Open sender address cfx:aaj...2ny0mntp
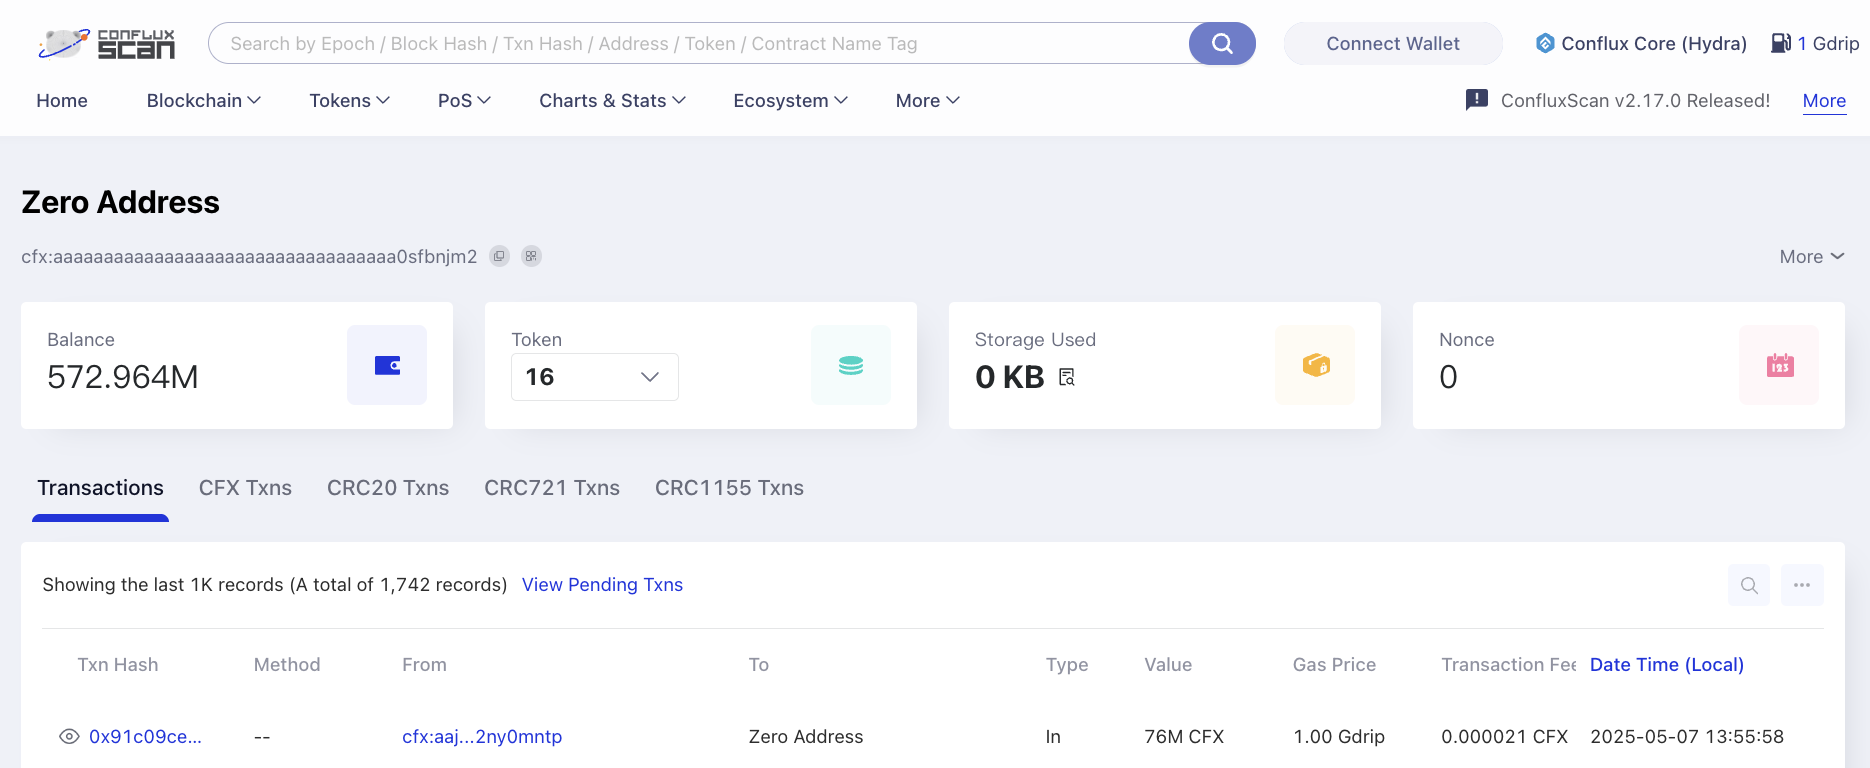1870x768 pixels. point(482,737)
